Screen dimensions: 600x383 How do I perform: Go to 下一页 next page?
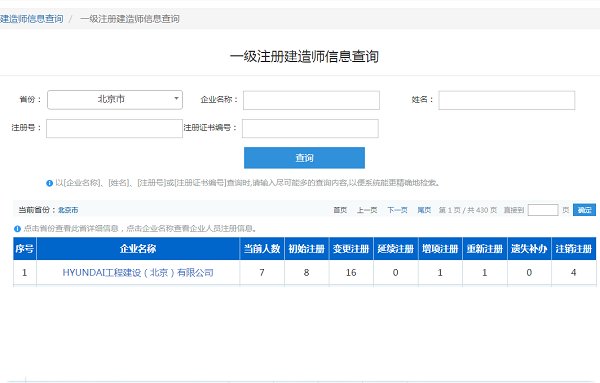(x=397, y=210)
